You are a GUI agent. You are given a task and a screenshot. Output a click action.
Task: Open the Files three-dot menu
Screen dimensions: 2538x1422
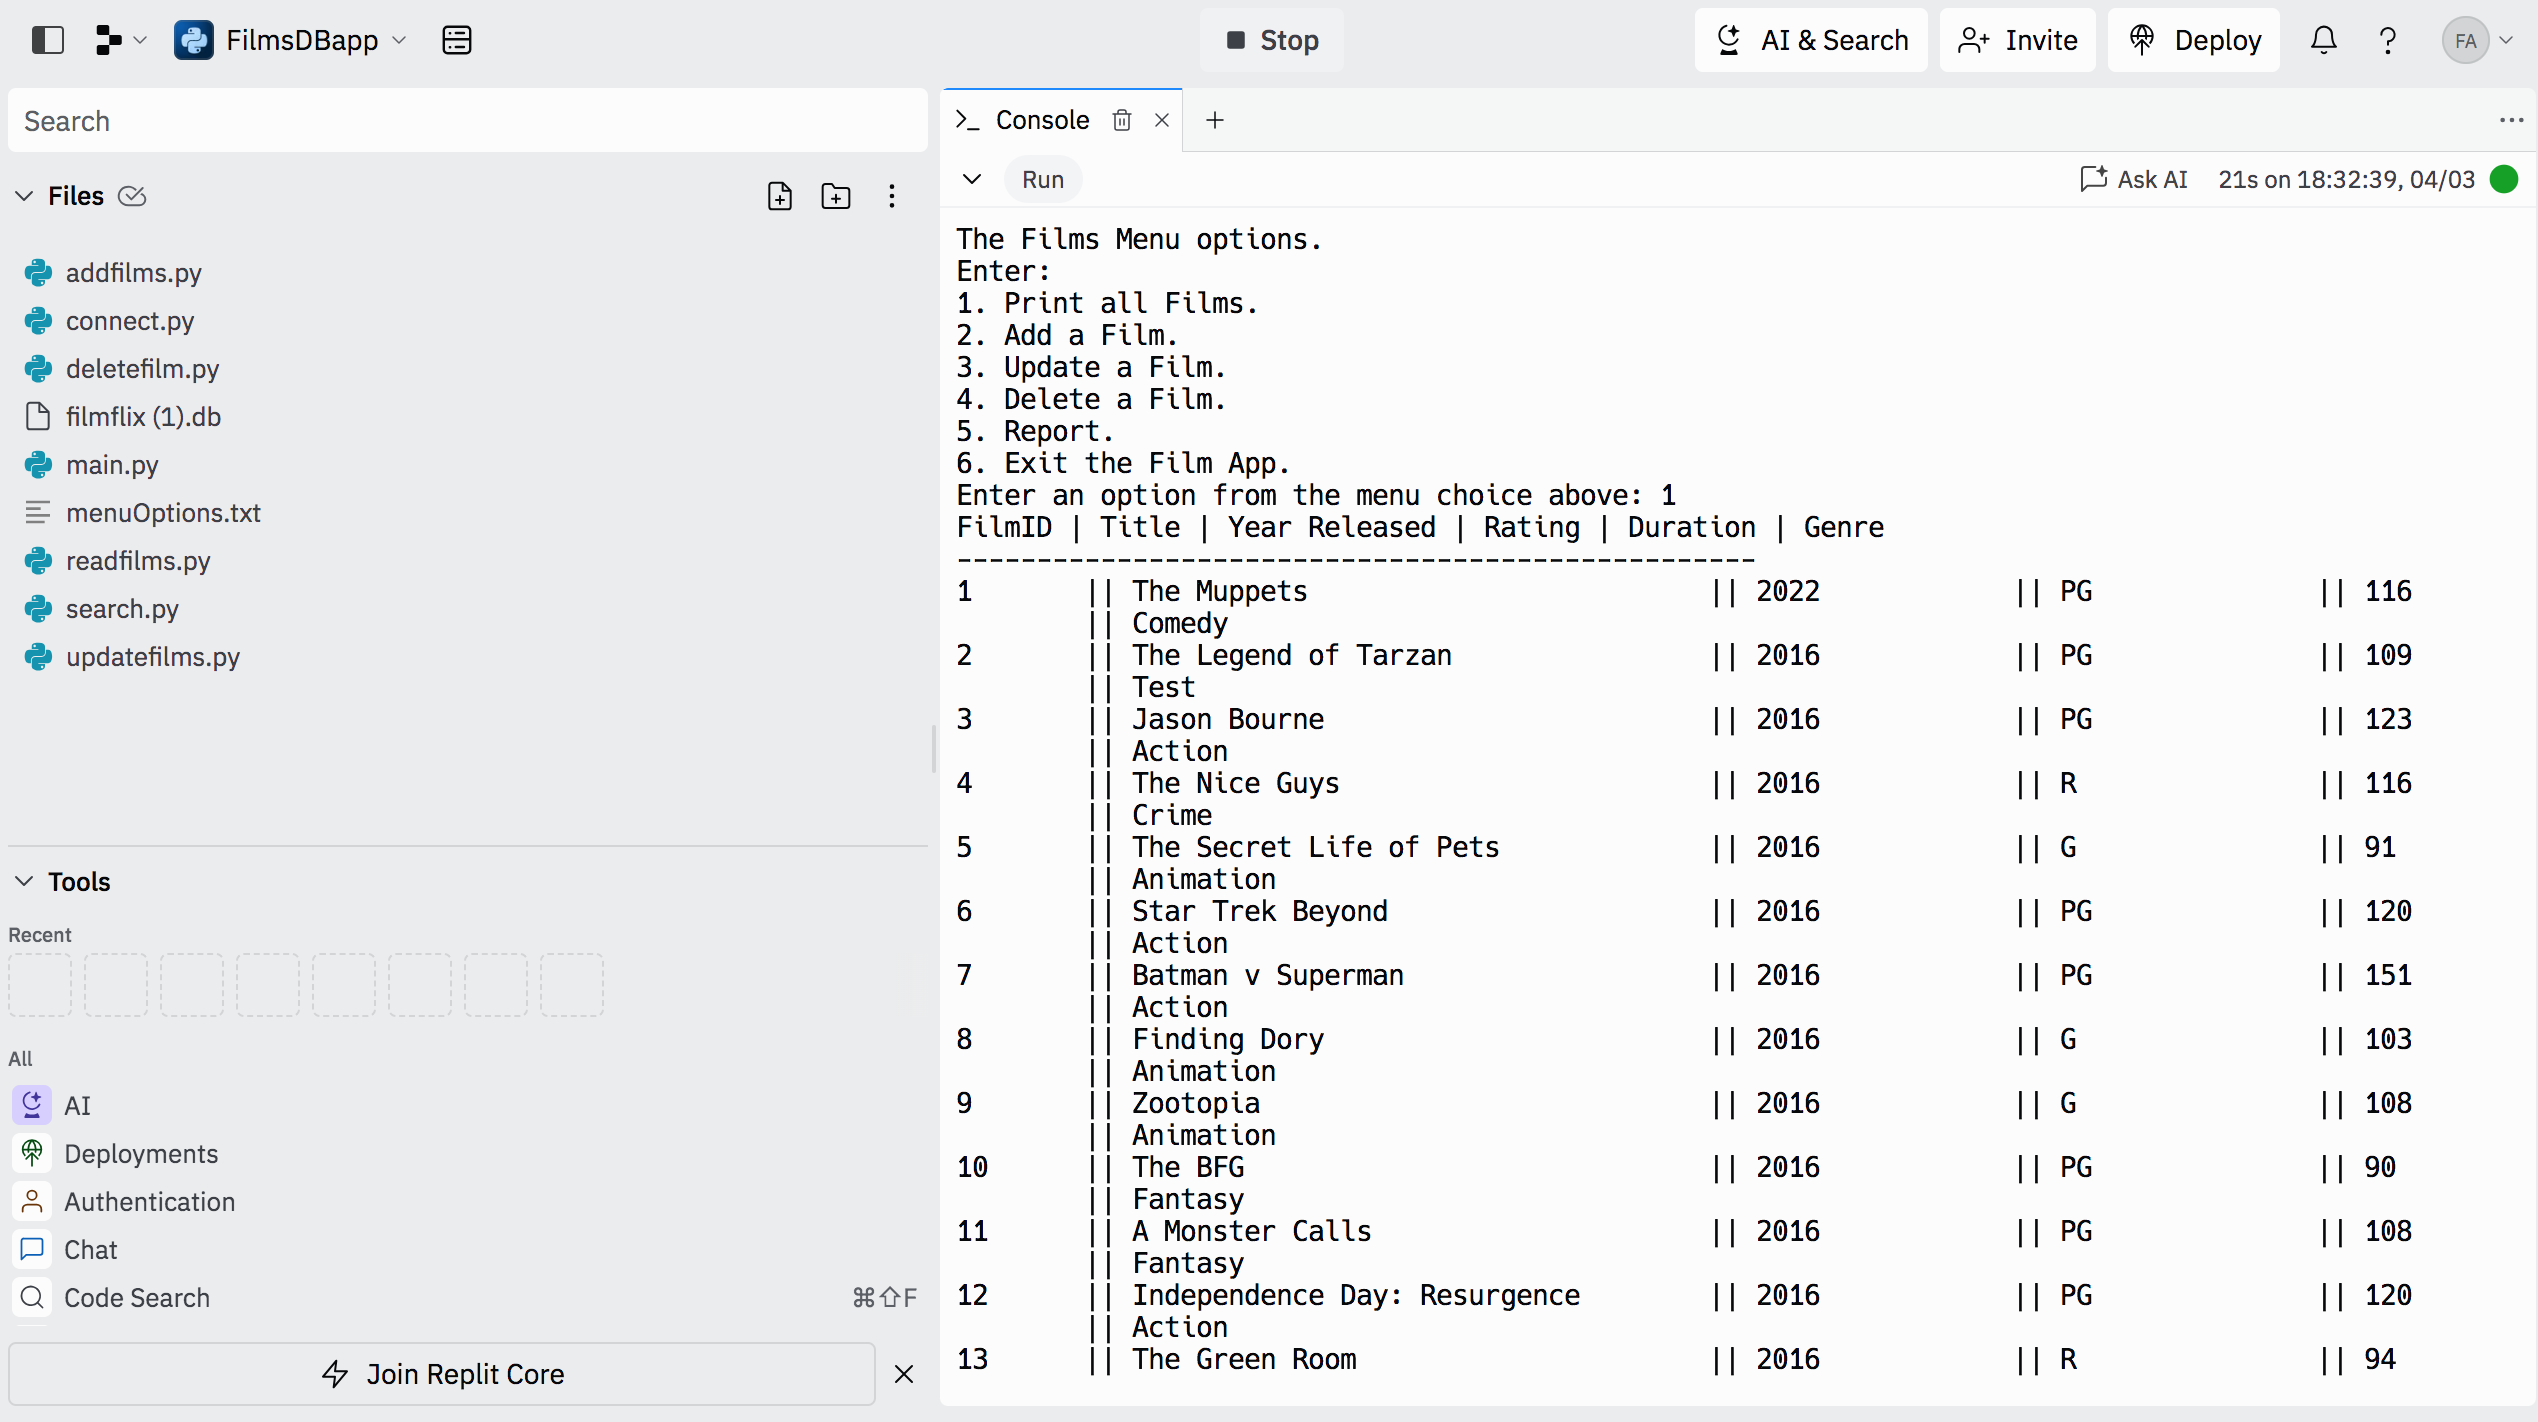pos(891,196)
